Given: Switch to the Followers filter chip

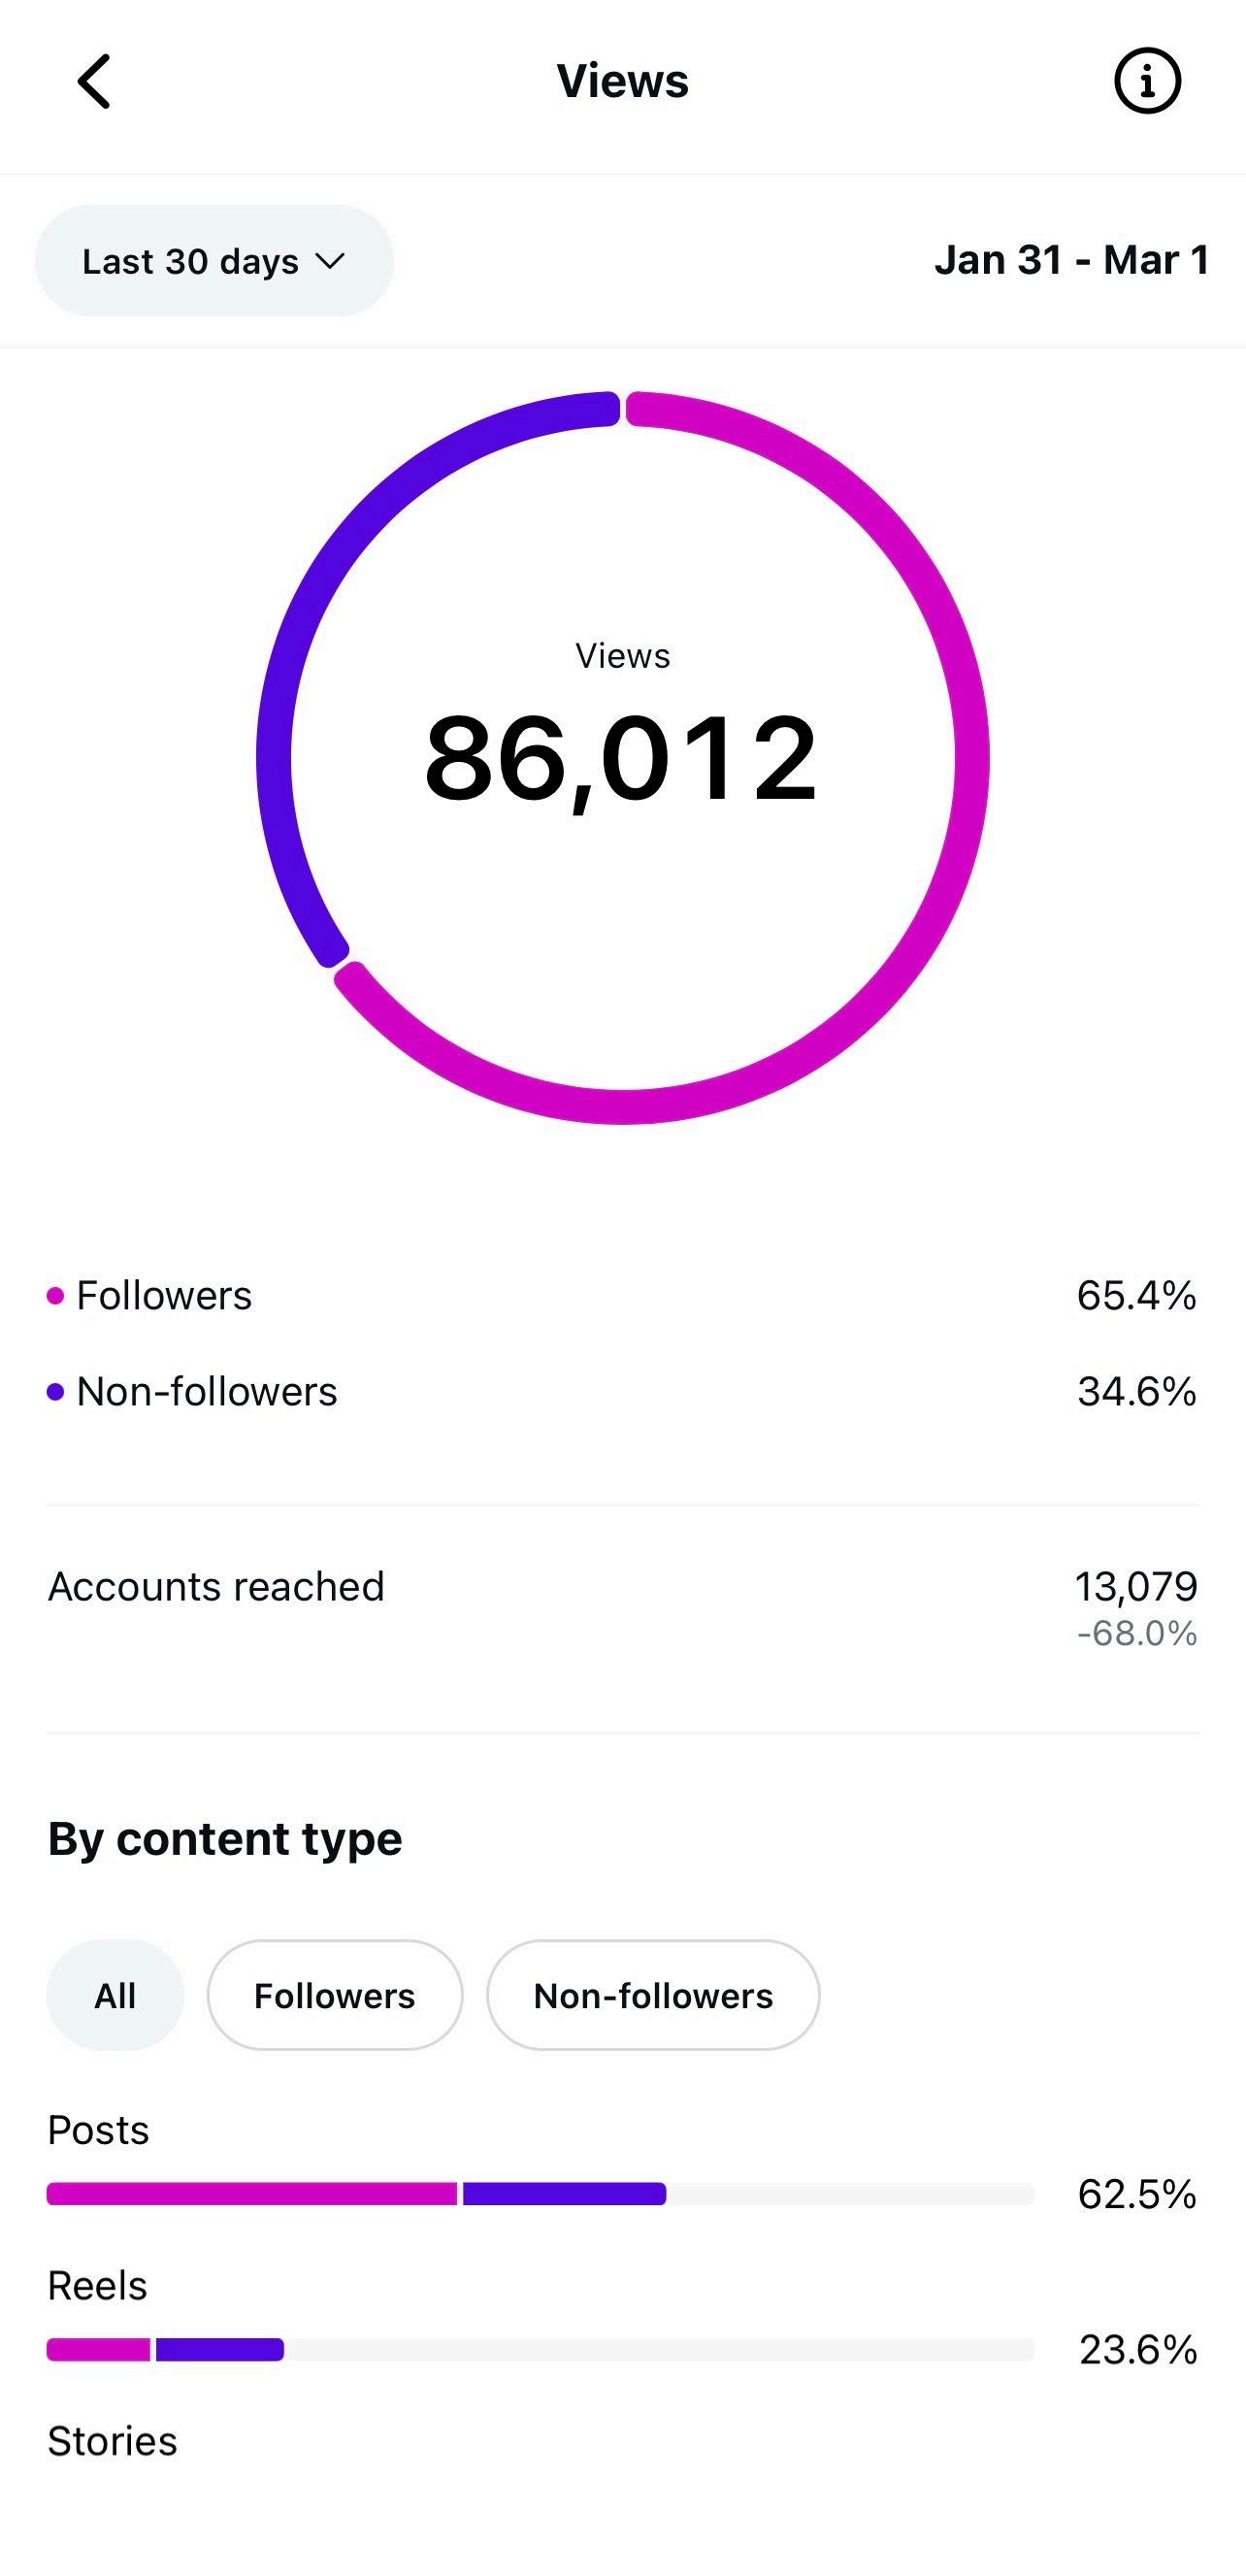Looking at the screenshot, I should tap(334, 1995).
